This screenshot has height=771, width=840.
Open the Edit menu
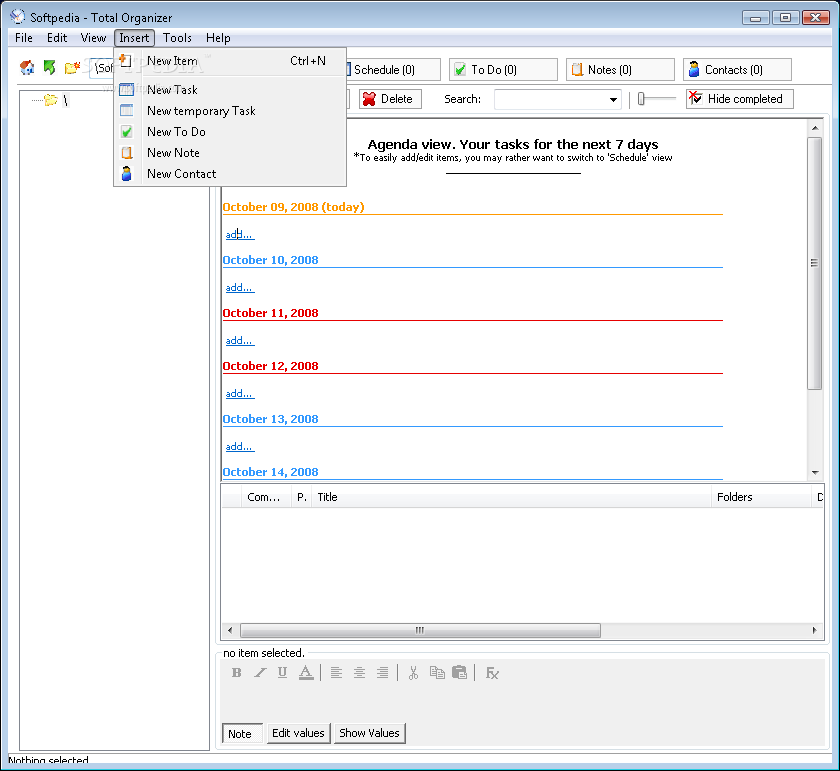pos(57,38)
